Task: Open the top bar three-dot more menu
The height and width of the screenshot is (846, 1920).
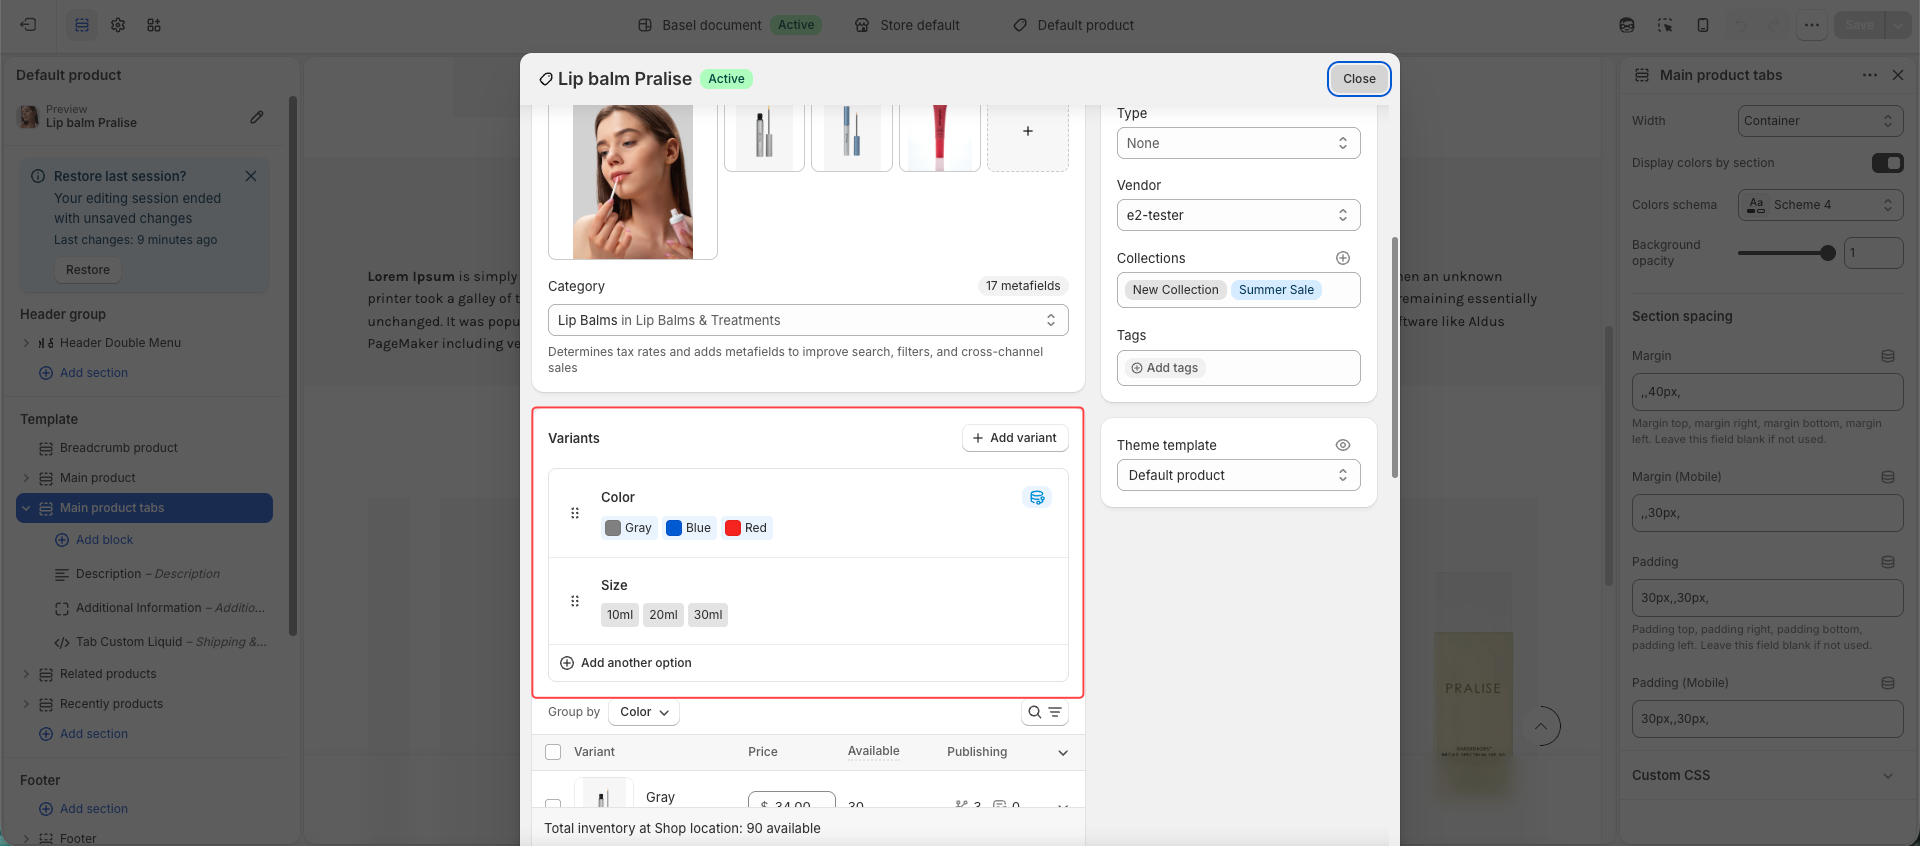Action: 1812,25
